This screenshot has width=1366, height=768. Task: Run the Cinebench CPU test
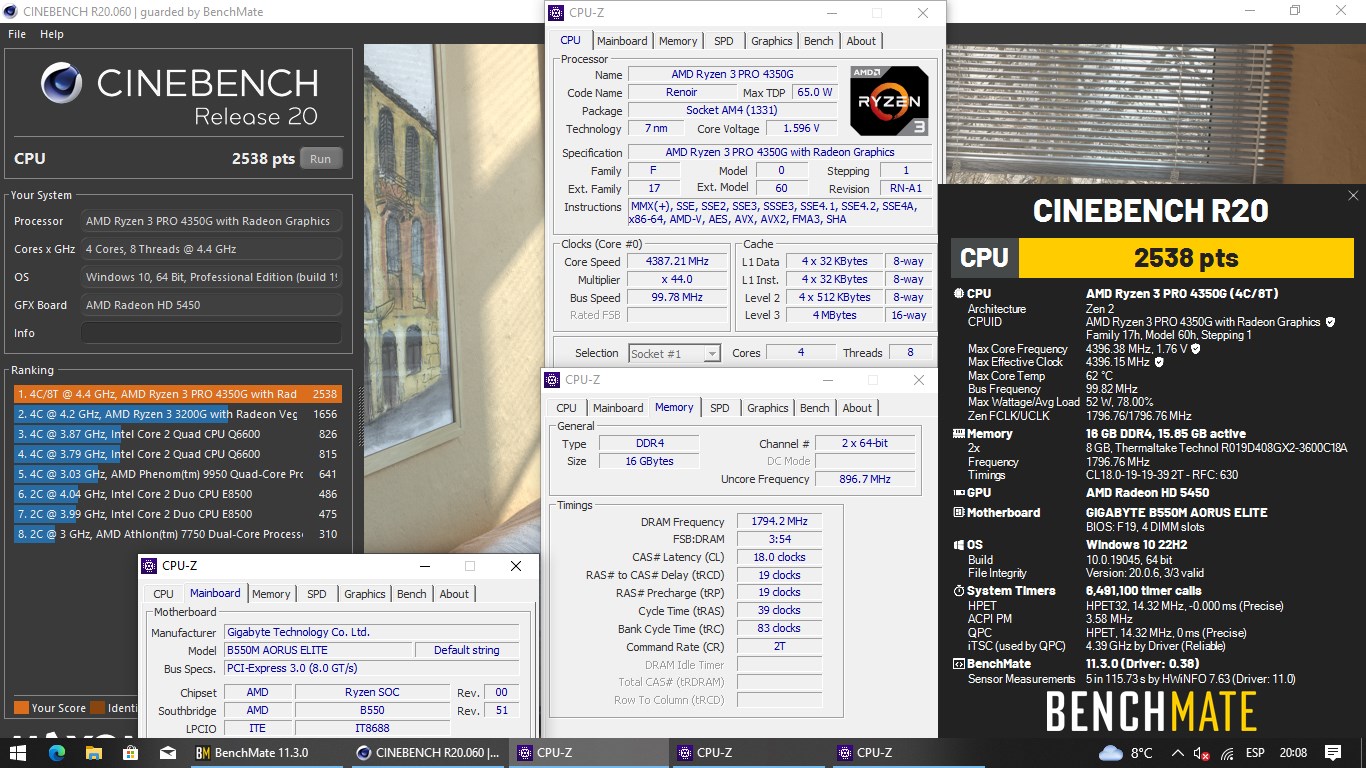(x=320, y=159)
